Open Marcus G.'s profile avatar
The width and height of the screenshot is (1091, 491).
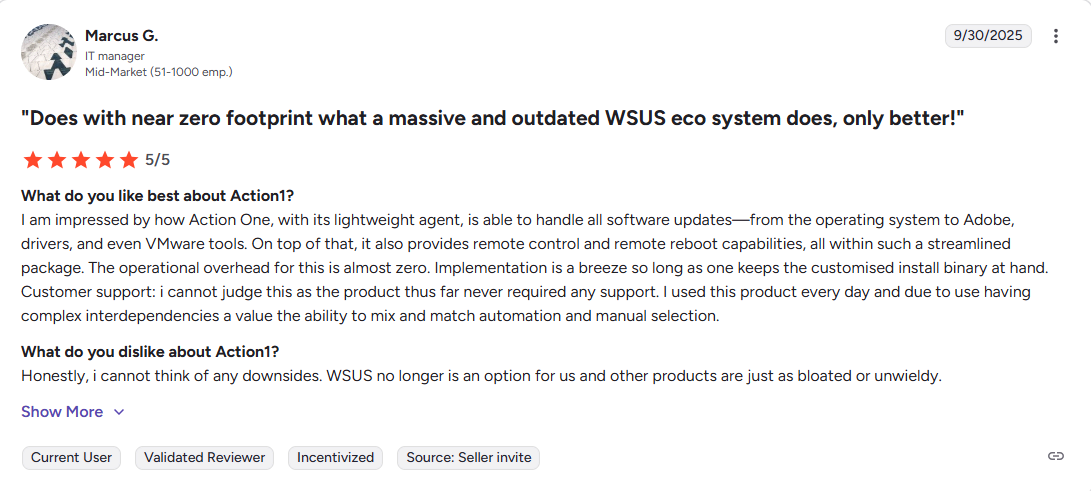coord(48,52)
